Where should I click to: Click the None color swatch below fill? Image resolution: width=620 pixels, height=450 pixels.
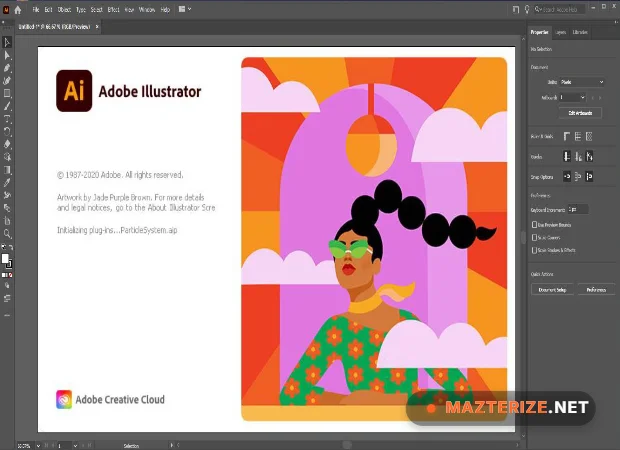11,275
